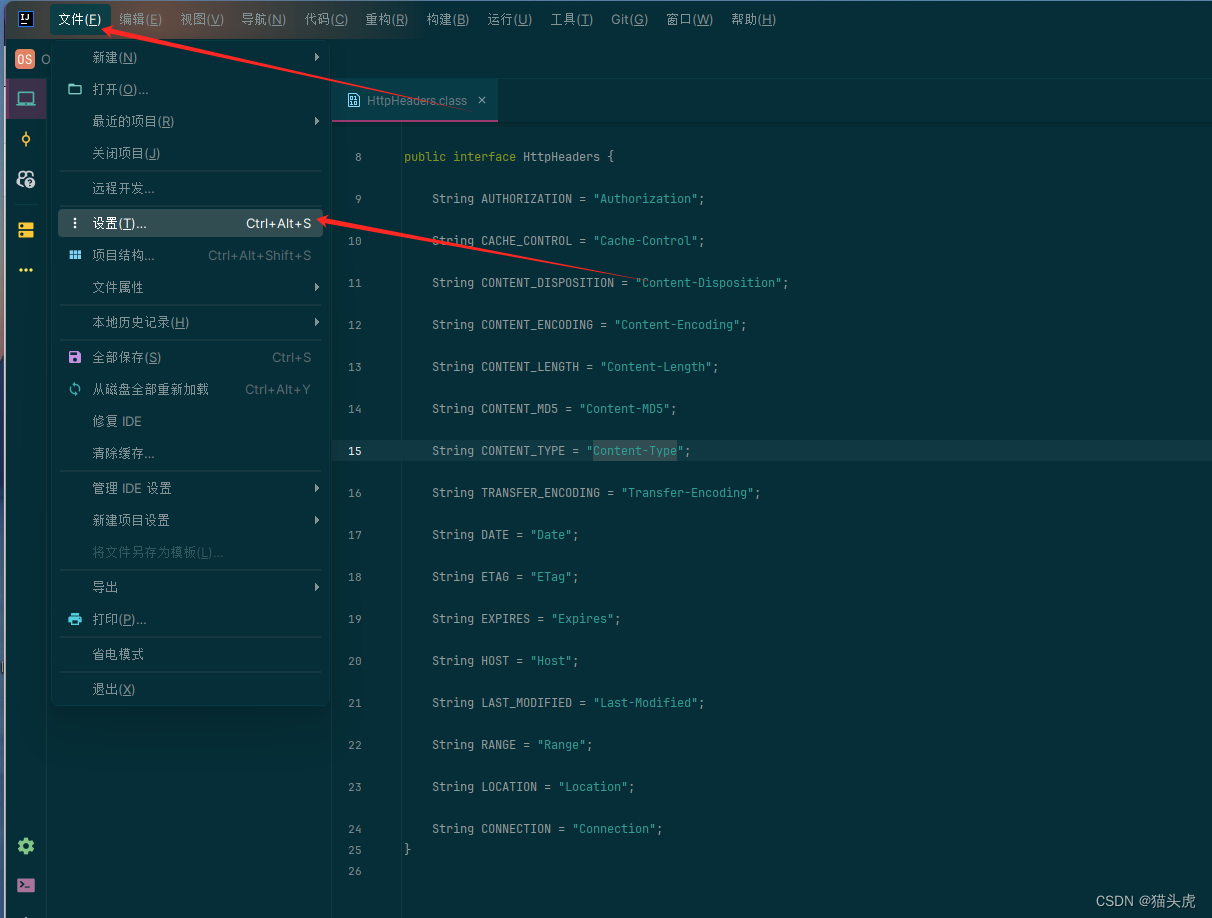Click "Content-MD5" string on line 14
Image resolution: width=1212 pixels, height=918 pixels.
point(625,409)
